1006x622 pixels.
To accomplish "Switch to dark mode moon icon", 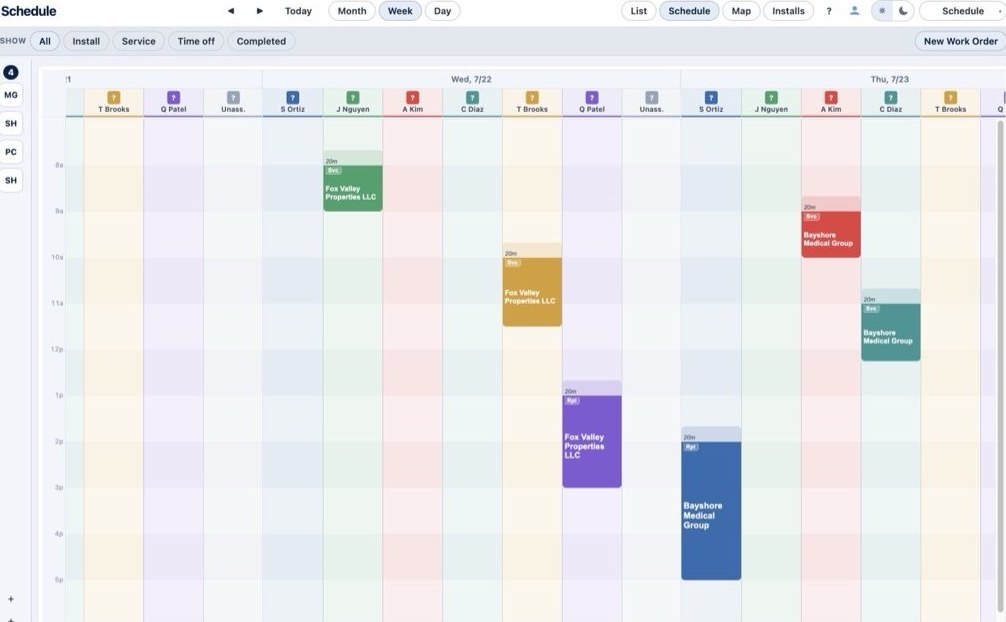I will pyautogui.click(x=903, y=11).
